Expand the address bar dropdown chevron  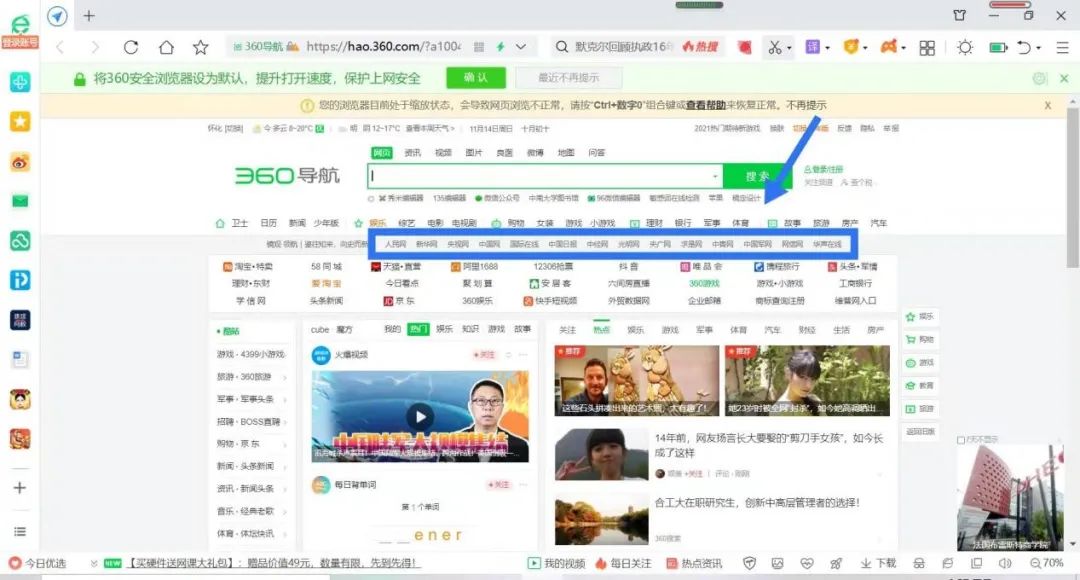coord(521,47)
